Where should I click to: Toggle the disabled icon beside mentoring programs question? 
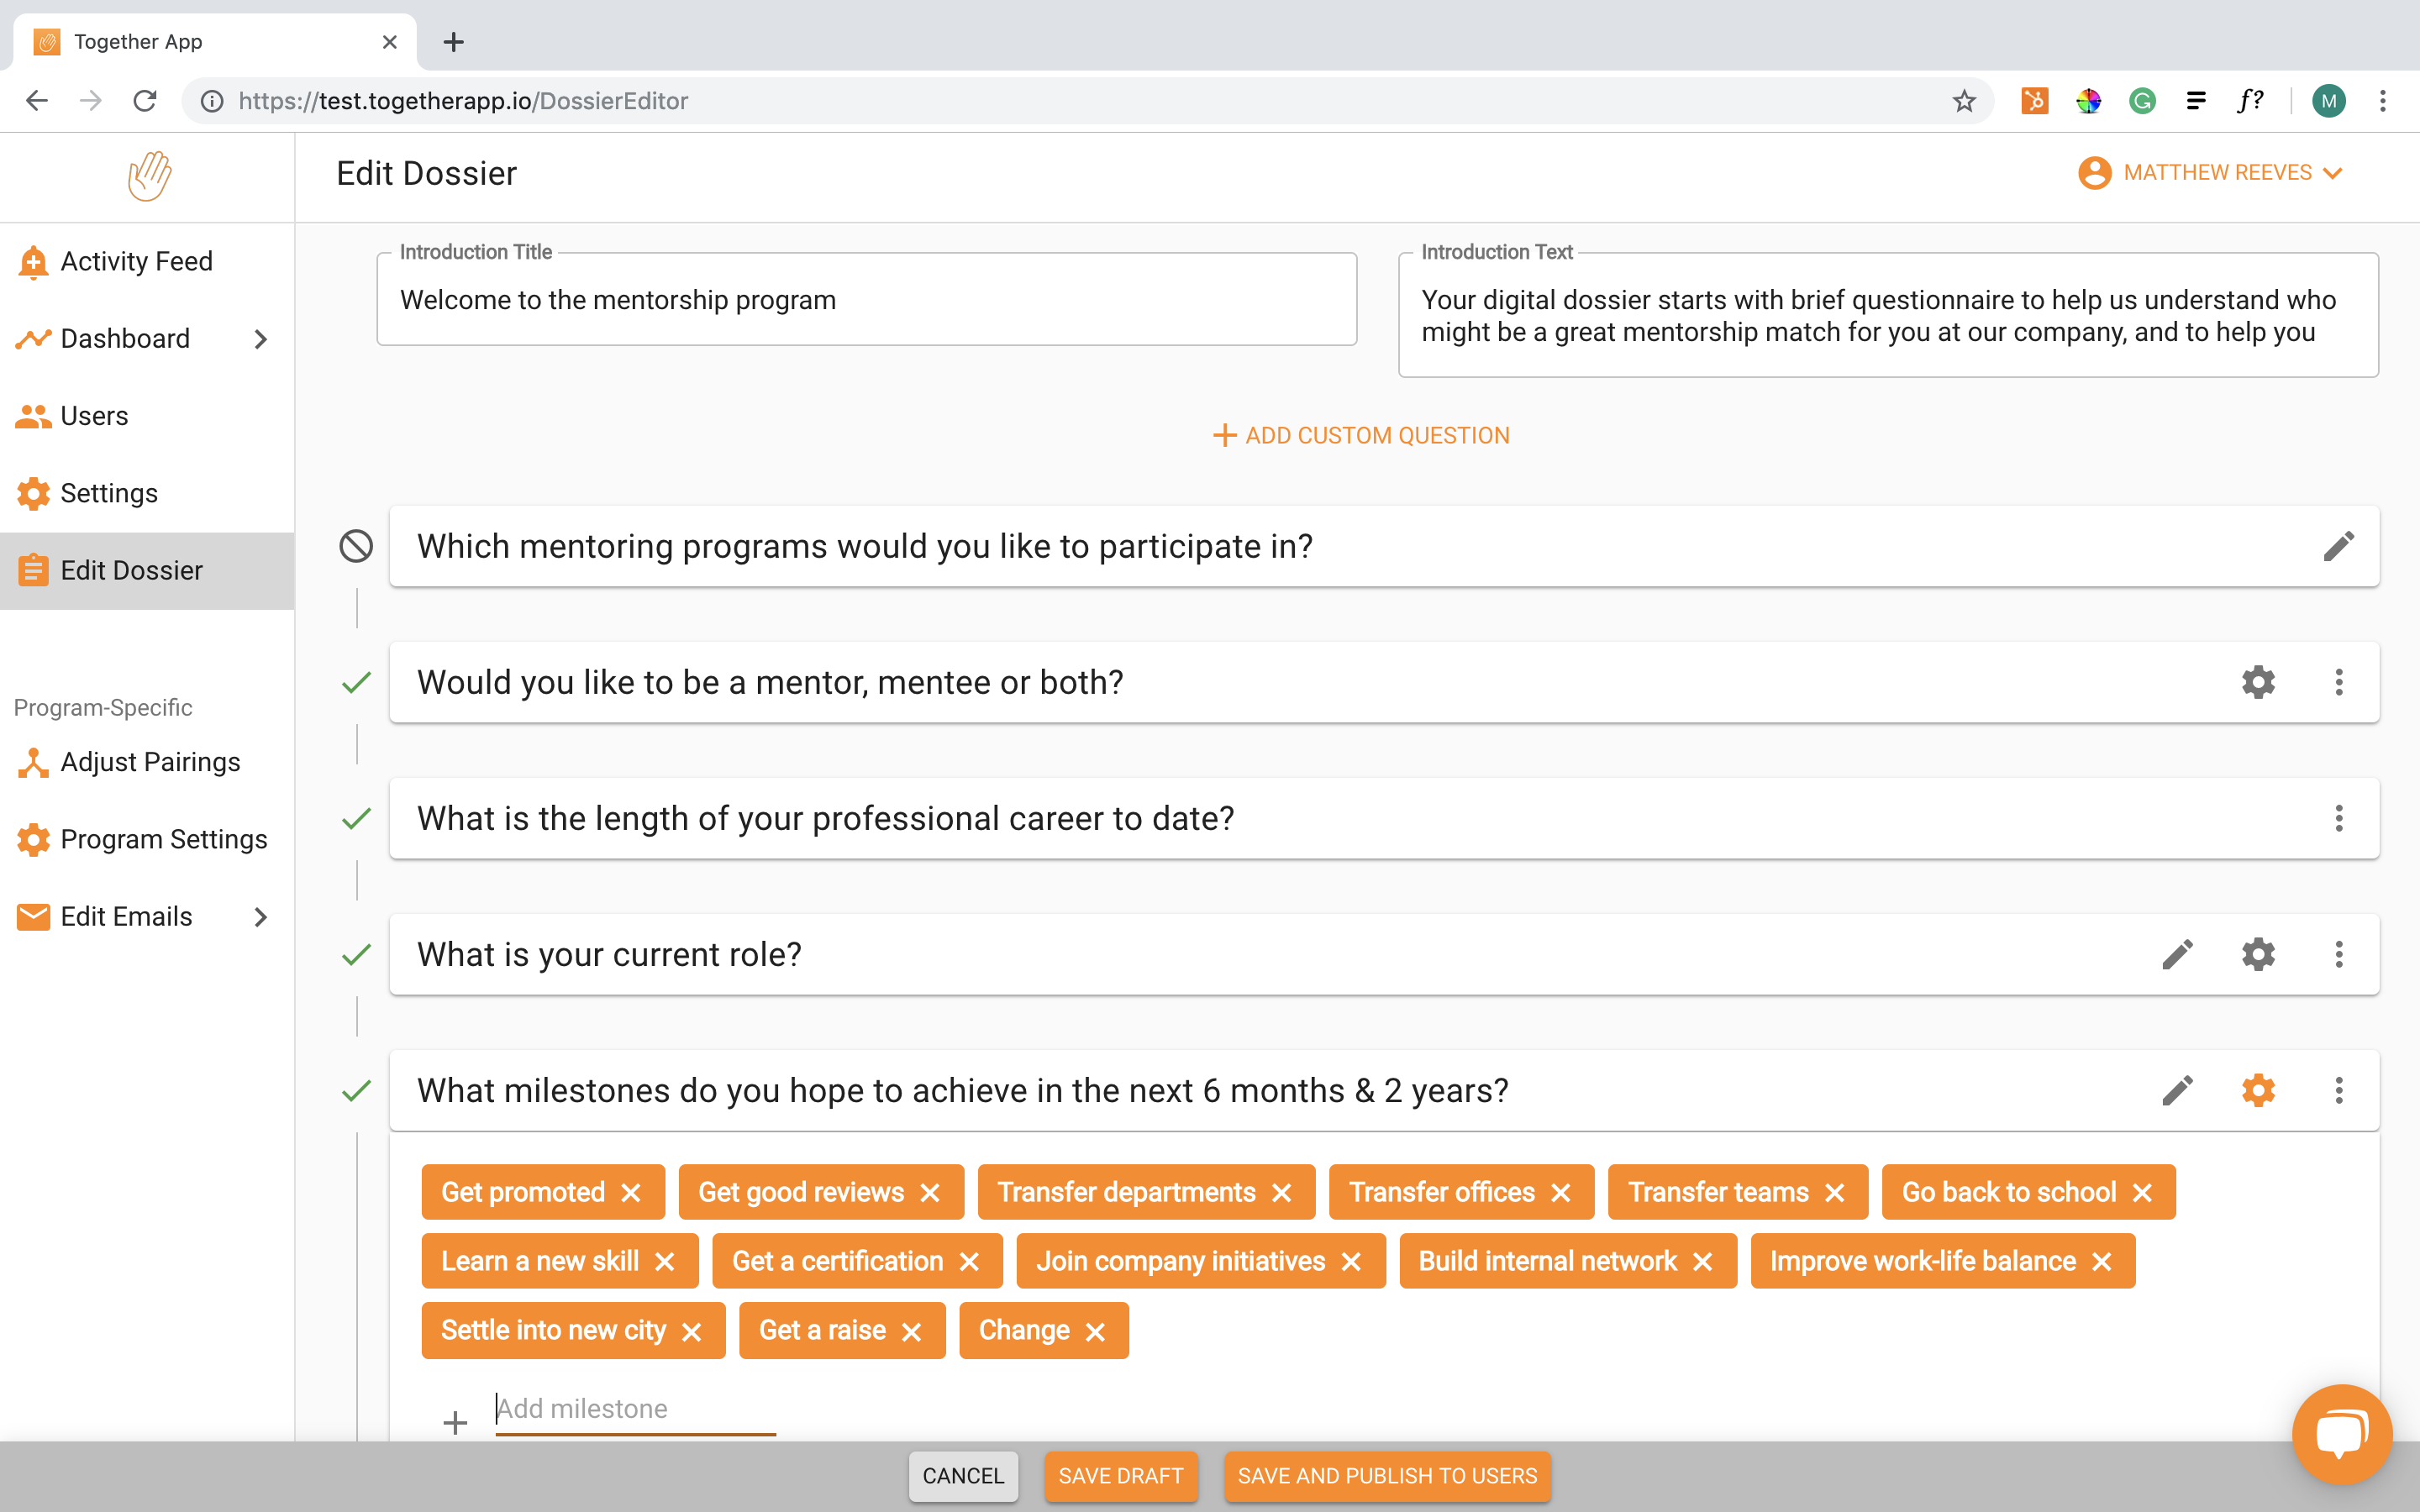(x=356, y=546)
